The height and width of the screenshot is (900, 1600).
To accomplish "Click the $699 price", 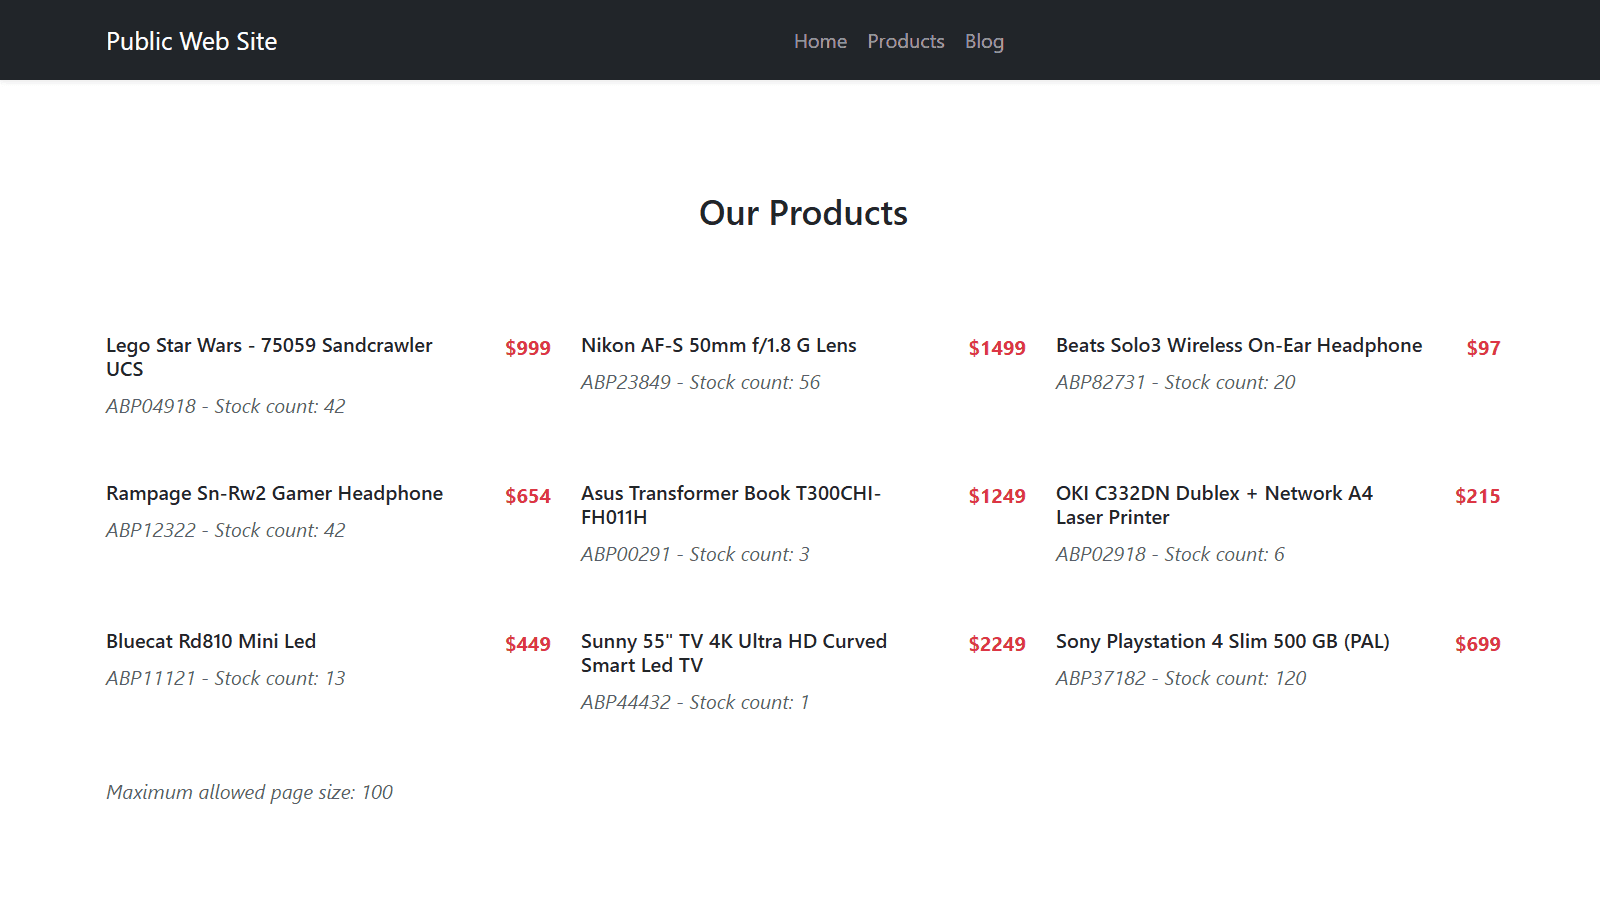I will point(1477,644).
